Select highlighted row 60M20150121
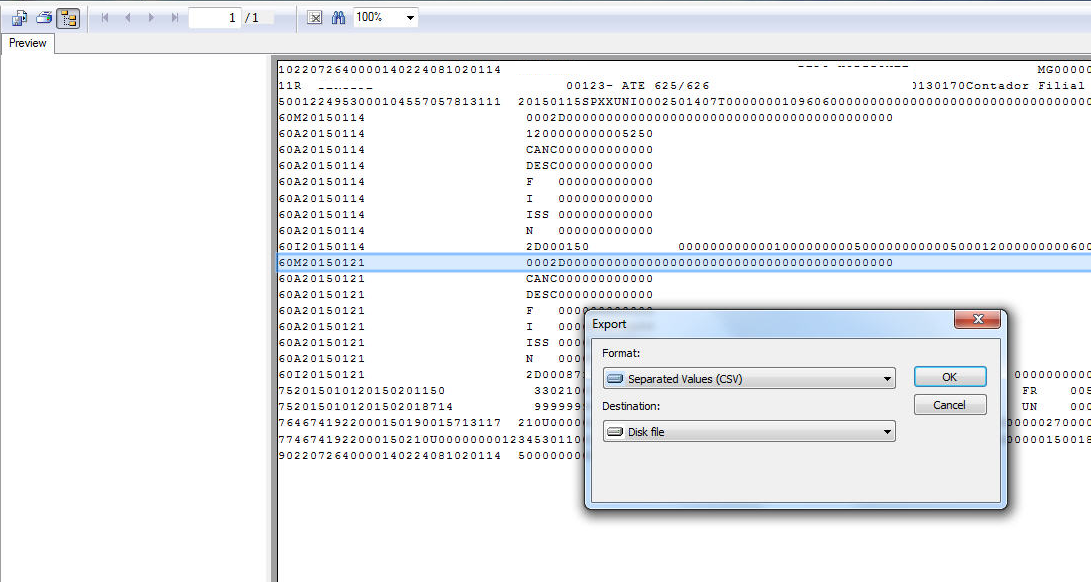Screen dimensions: 1091x582 click(x=322, y=262)
